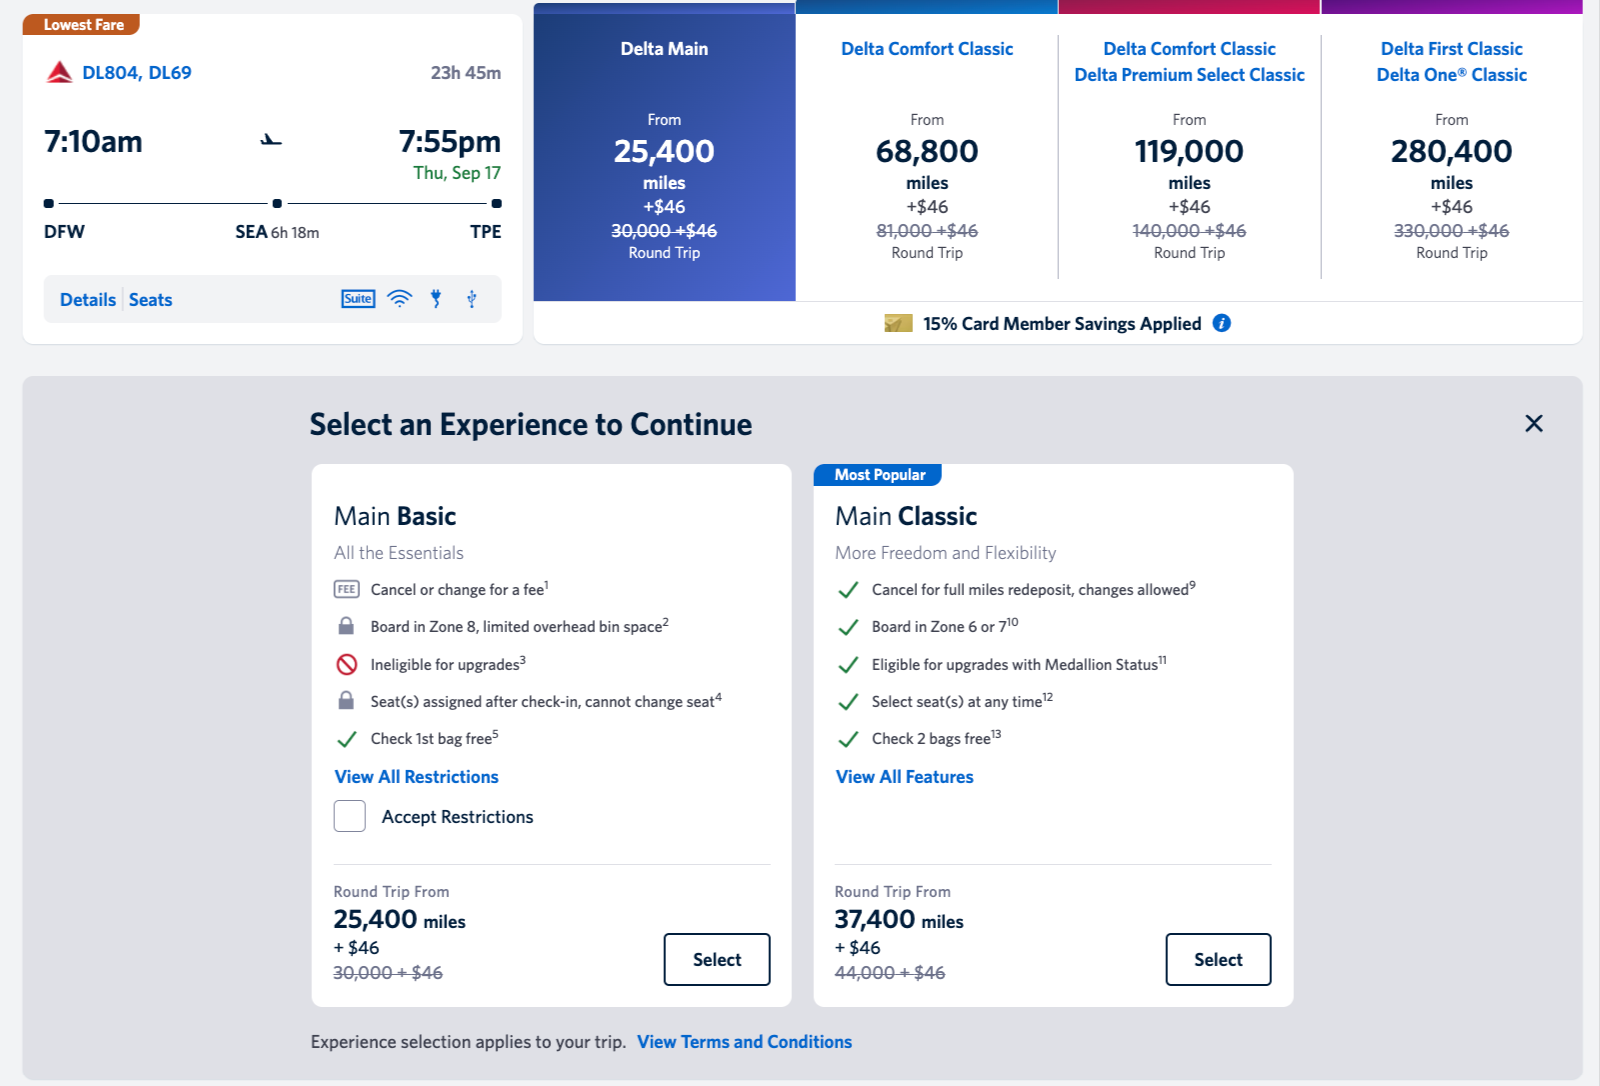The height and width of the screenshot is (1086, 1600).
Task: Click the Wi-Fi amenity icon
Action: 400,298
